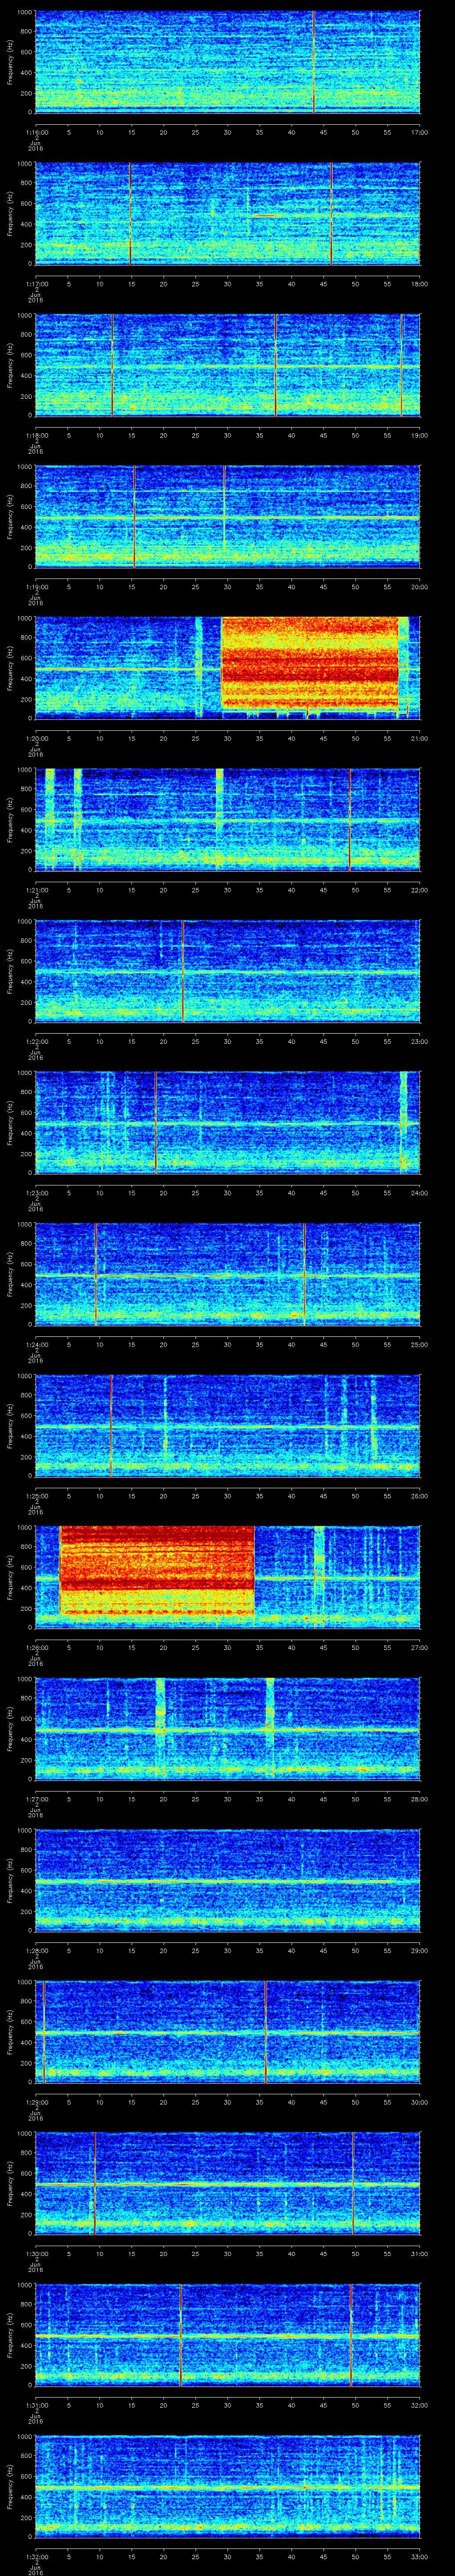Click red vertical spike at 19s in 1:23 panel
The width and height of the screenshot is (455, 2576).
(x=156, y=1123)
